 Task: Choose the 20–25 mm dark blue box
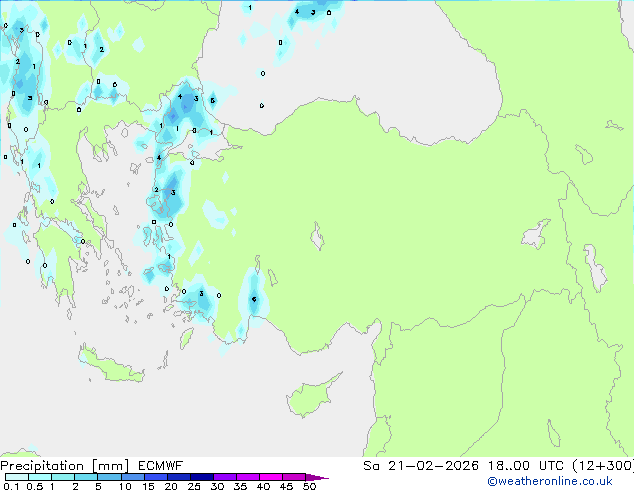[178, 477]
